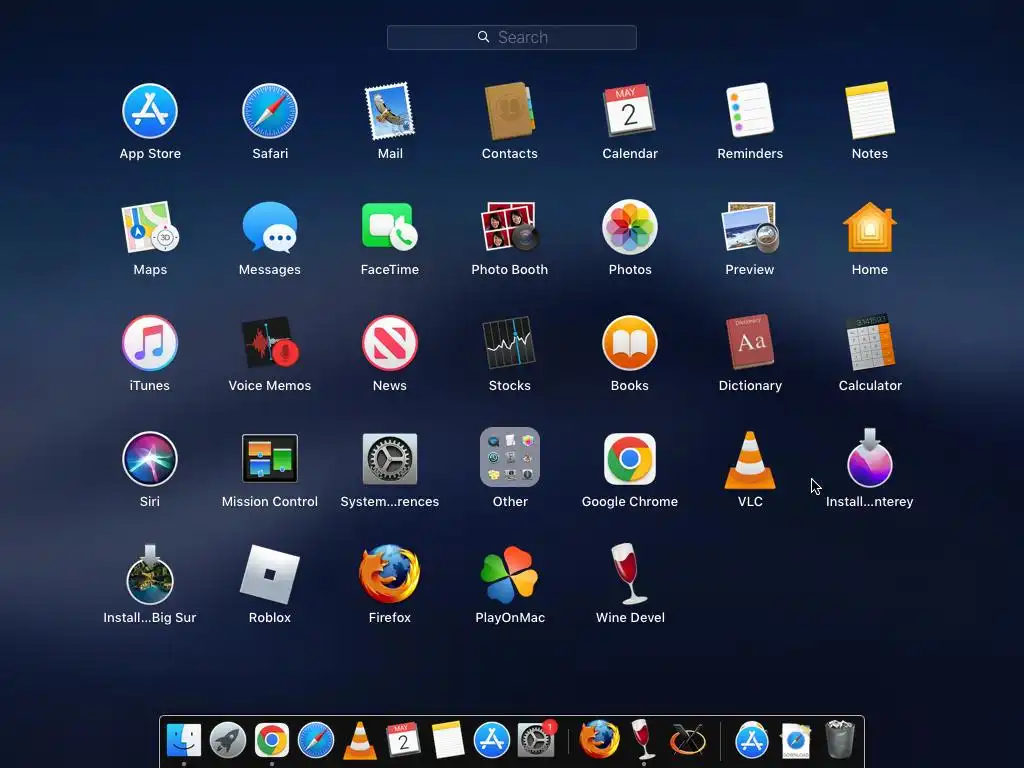Launch iTunes
1024x768 pixels.
(x=150, y=343)
